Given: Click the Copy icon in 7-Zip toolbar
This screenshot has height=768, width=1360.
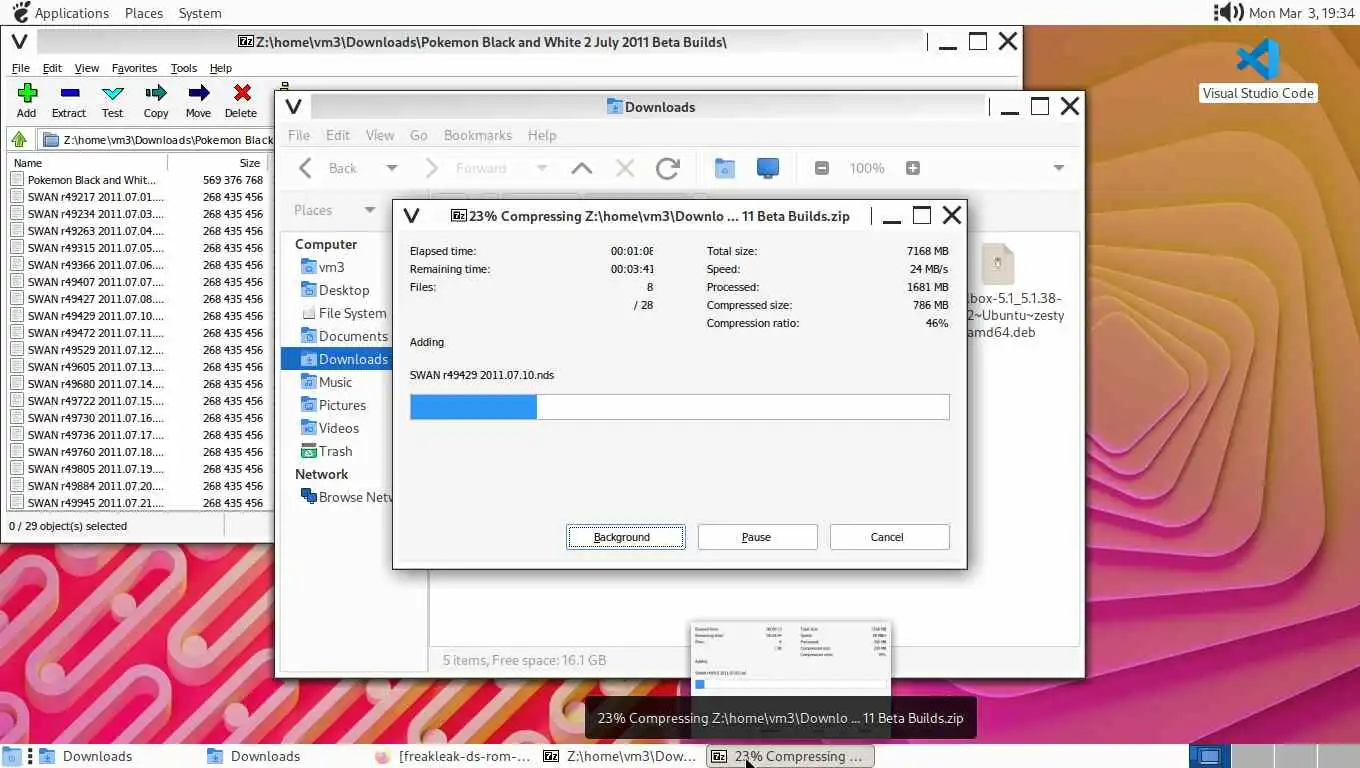Looking at the screenshot, I should pyautogui.click(x=156, y=93).
